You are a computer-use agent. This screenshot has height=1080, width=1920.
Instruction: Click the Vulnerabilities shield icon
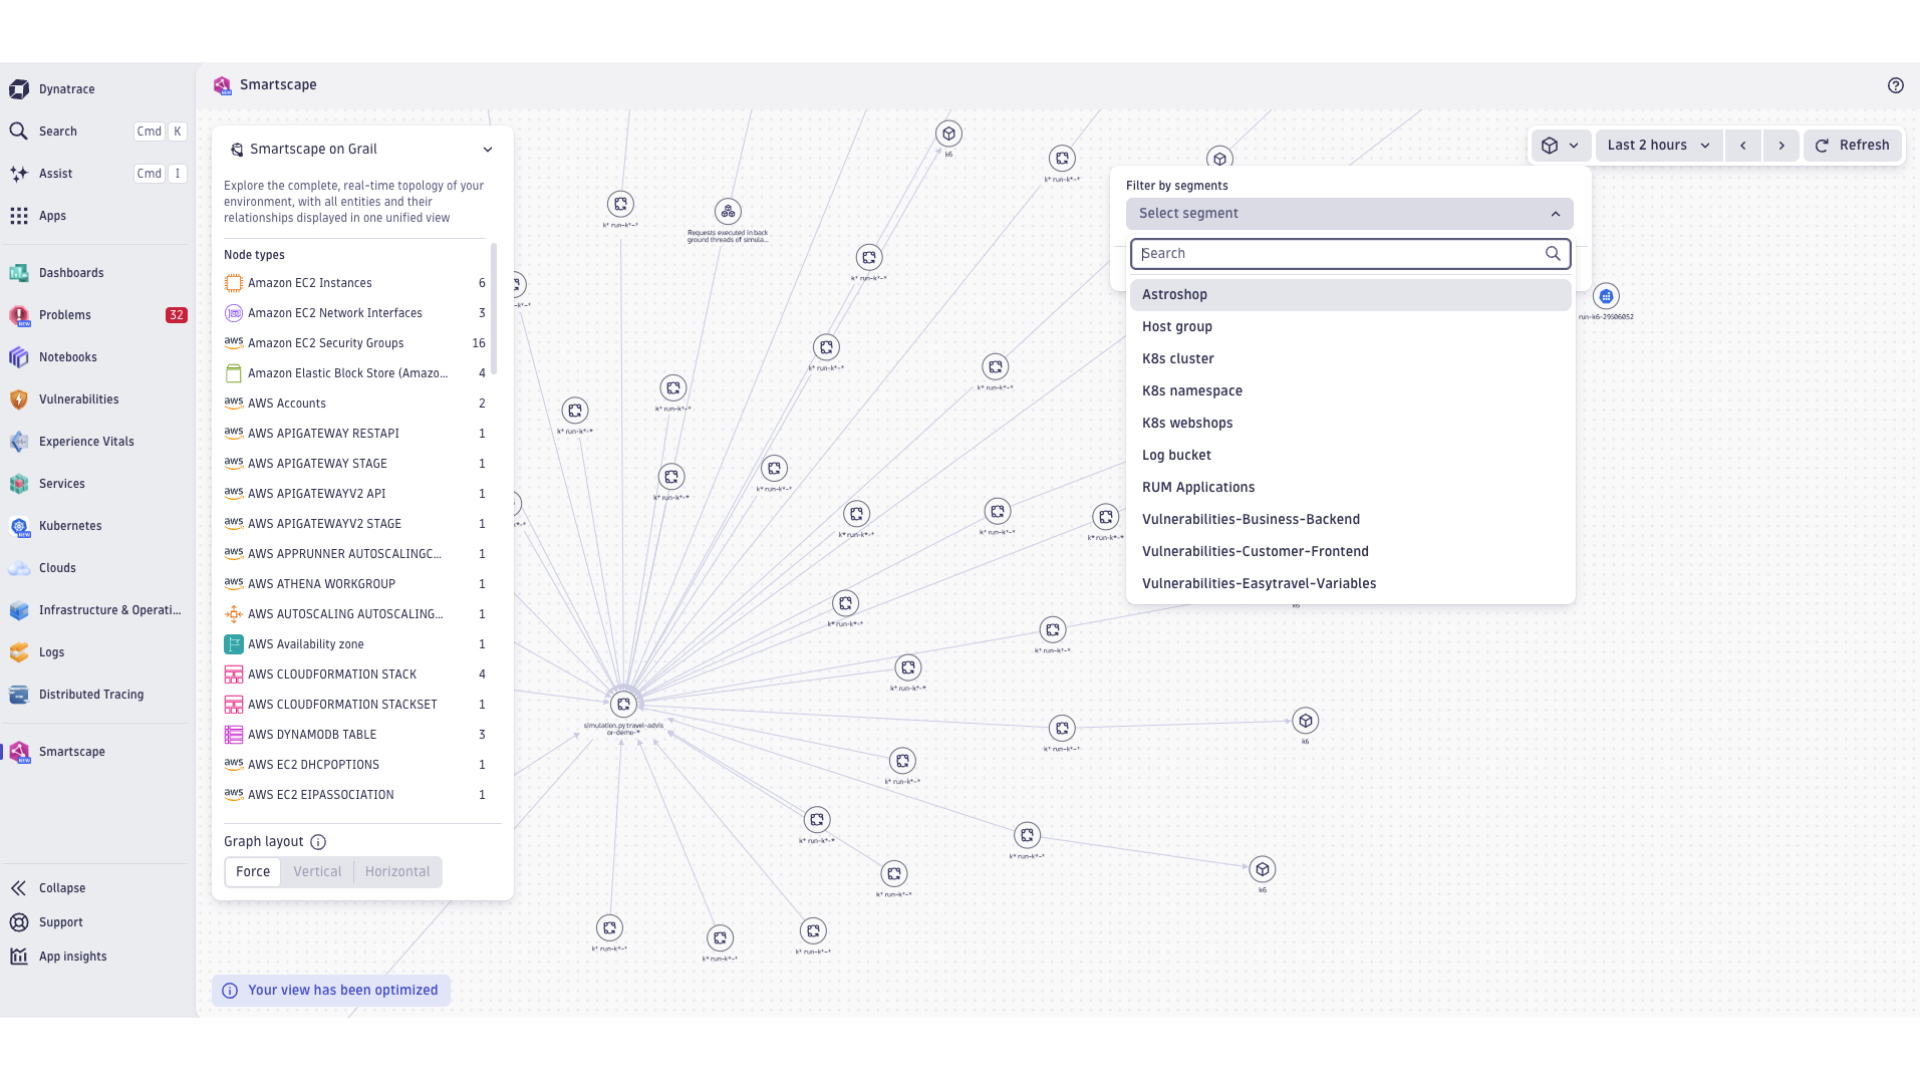pos(19,399)
